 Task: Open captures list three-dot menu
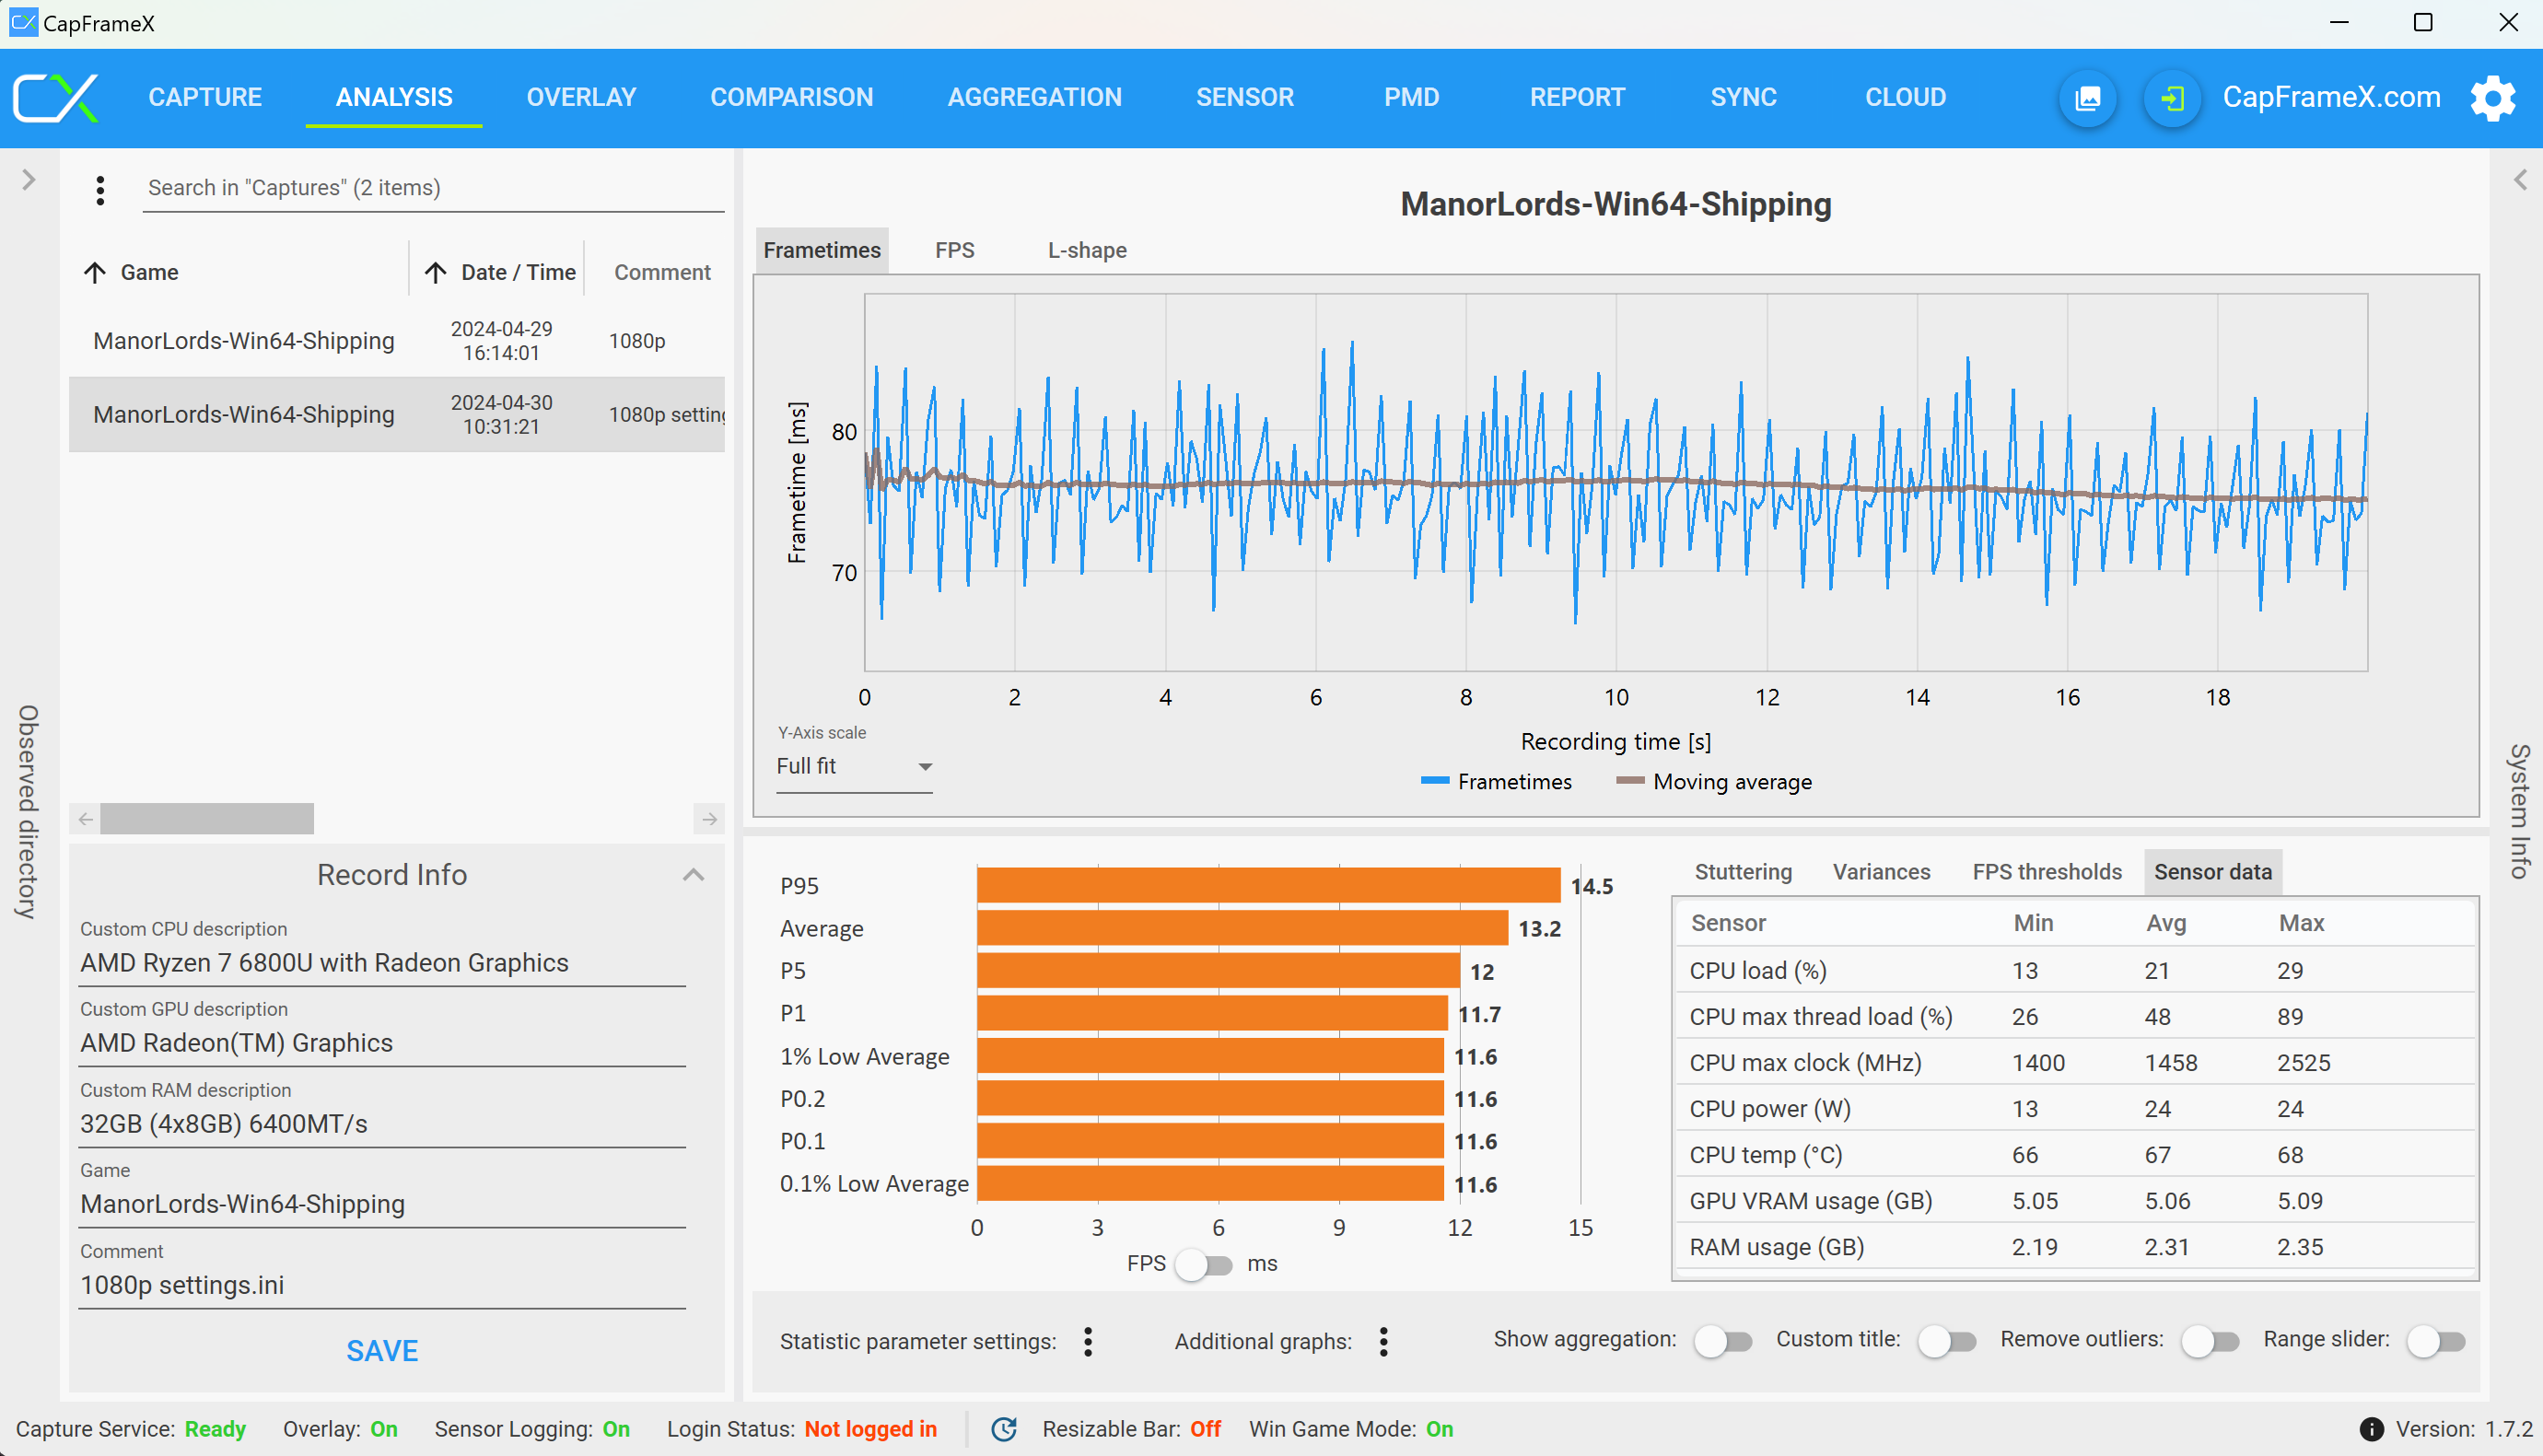[100, 189]
